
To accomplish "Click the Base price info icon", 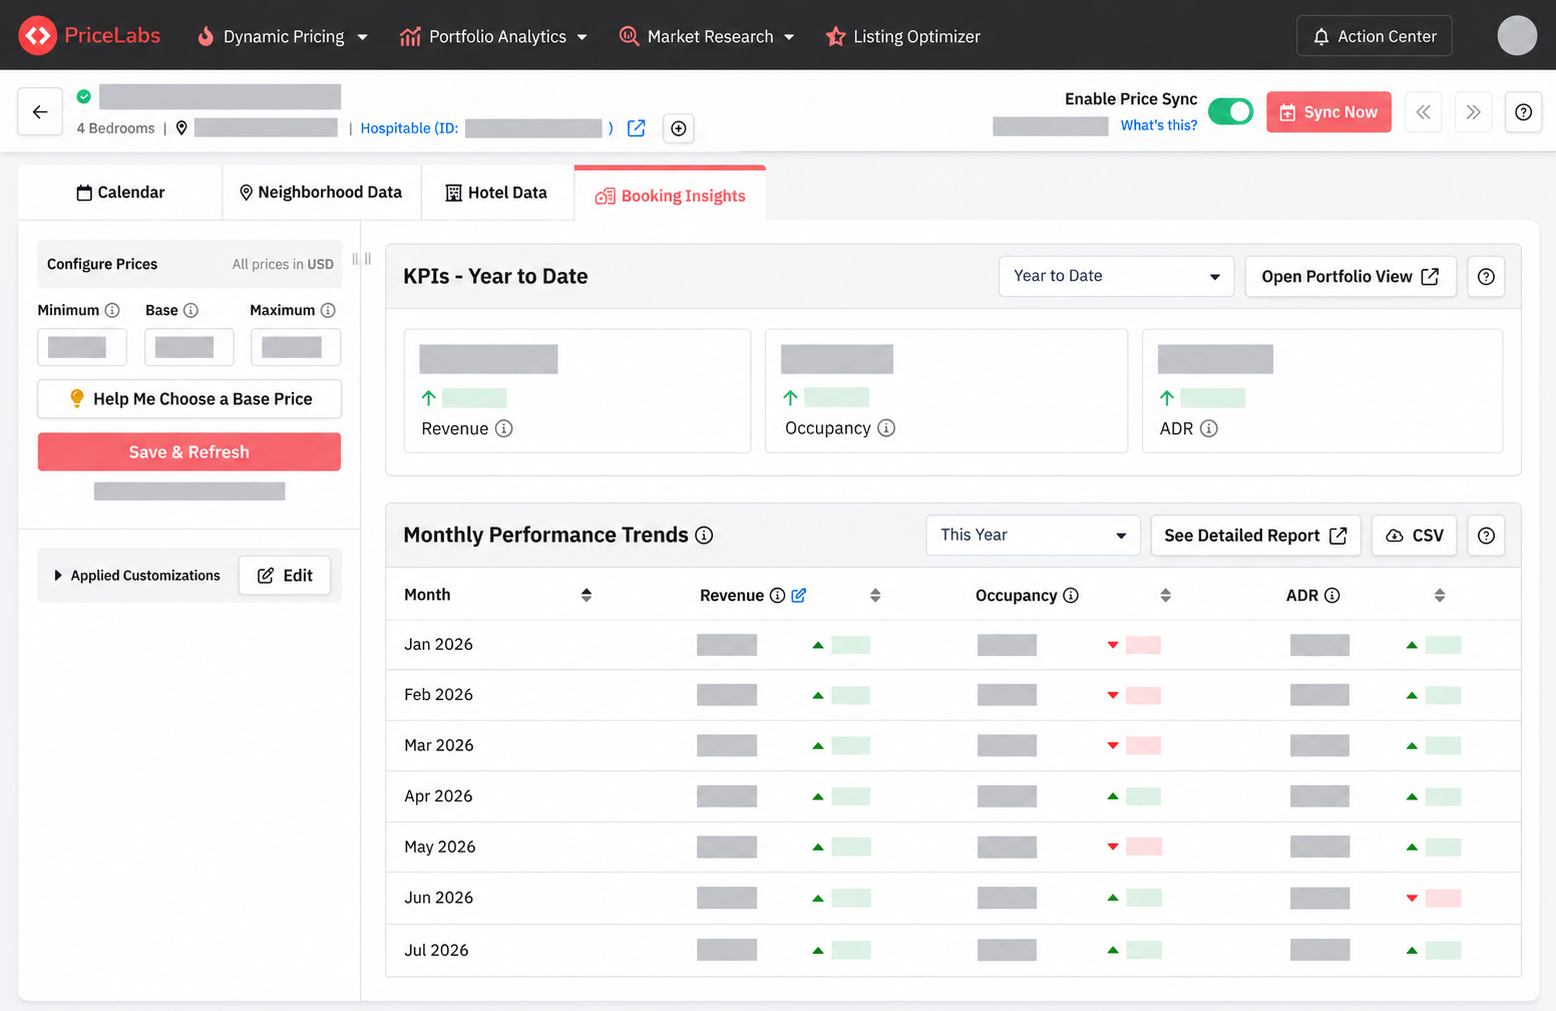I will 191,310.
